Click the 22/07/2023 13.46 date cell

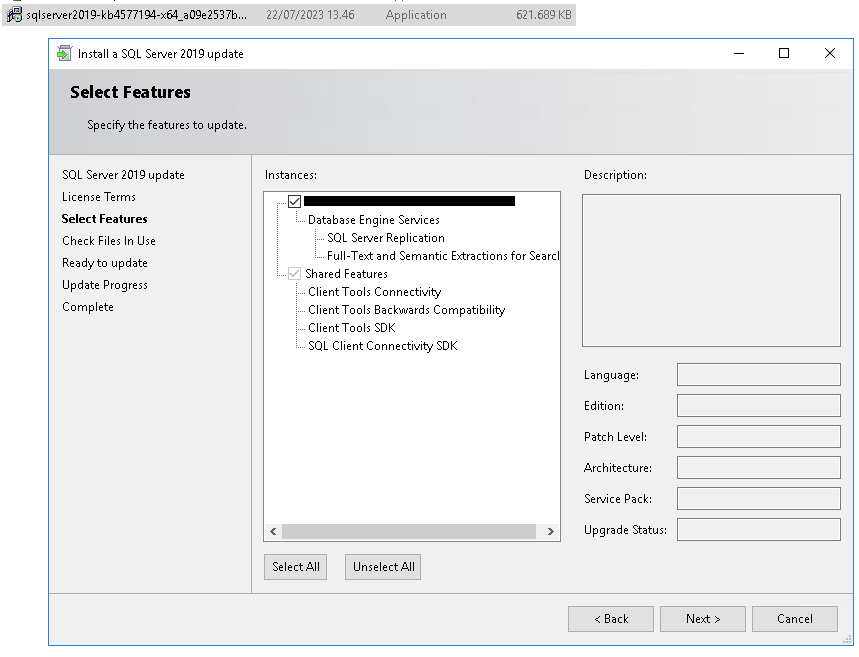310,15
